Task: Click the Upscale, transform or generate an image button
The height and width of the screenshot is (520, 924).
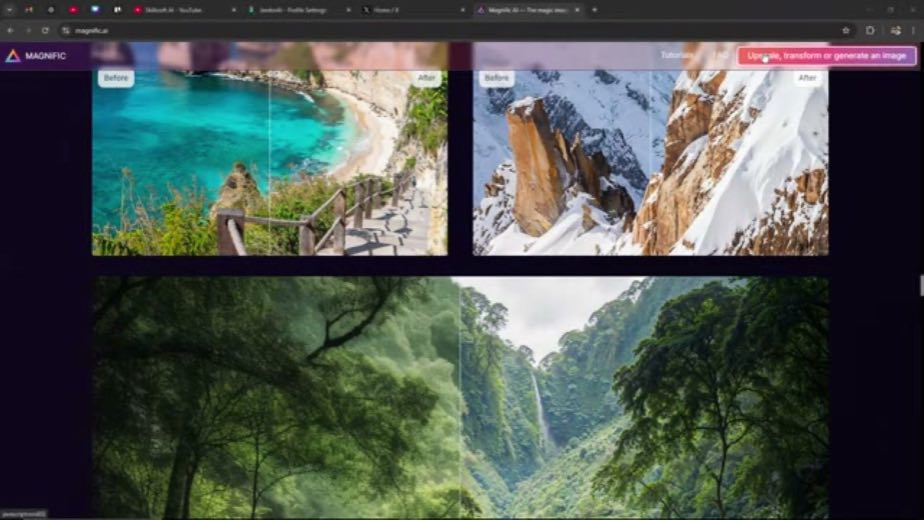Action: point(827,56)
